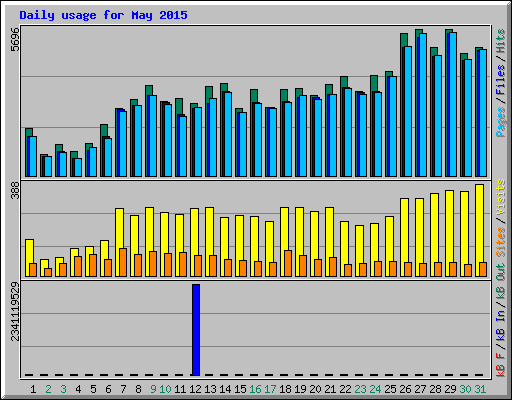
Task: Click the green day label 23
Action: click(360, 389)
